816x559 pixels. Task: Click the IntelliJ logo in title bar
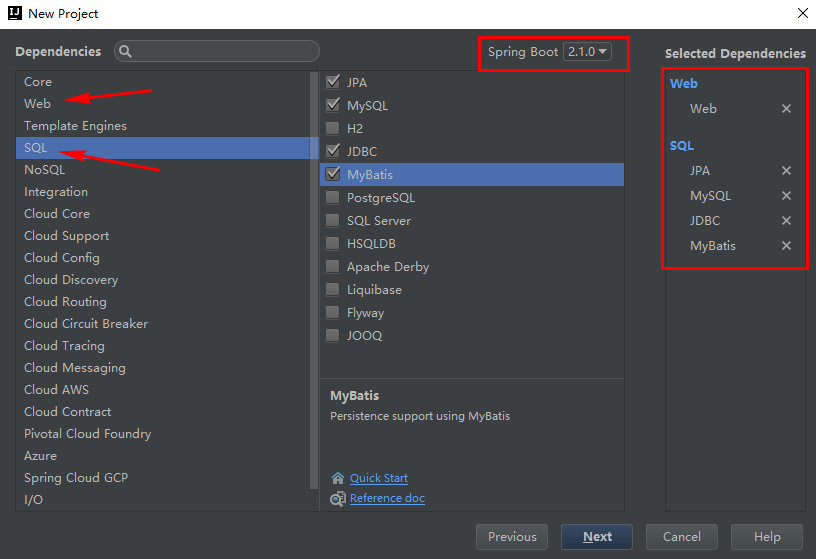coord(15,13)
